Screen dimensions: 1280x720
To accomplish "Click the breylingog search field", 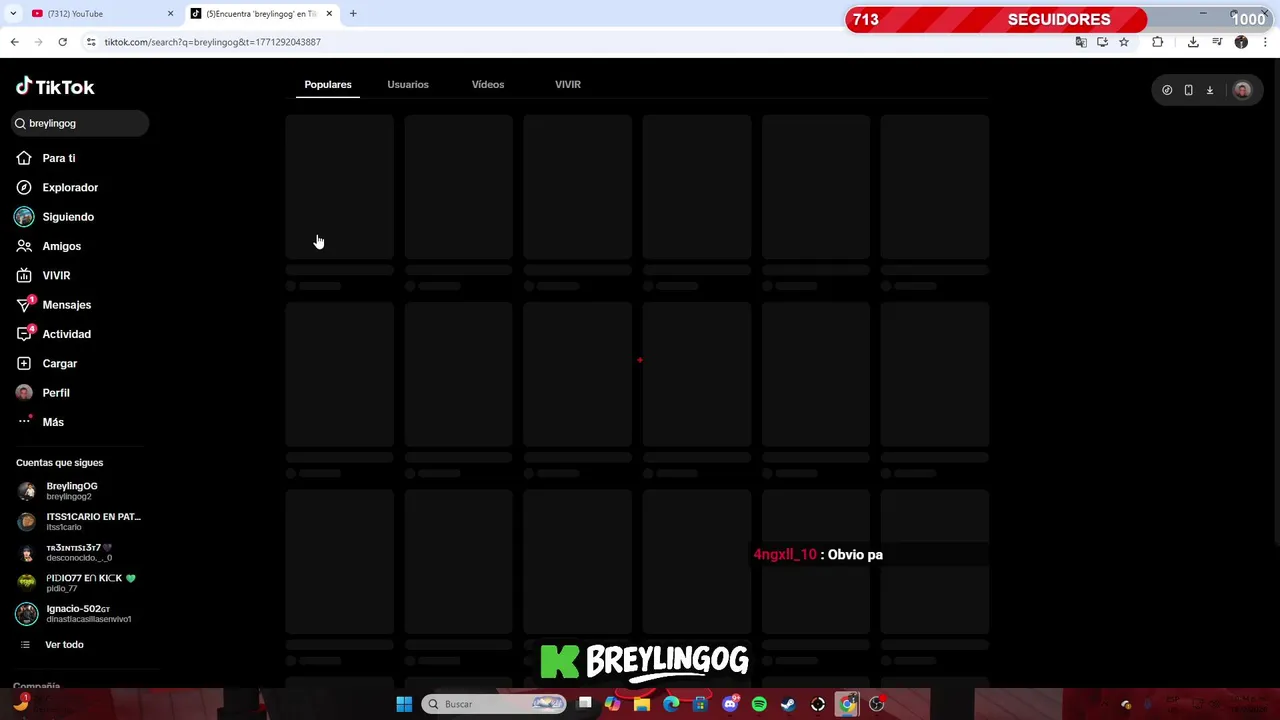I will [x=80, y=123].
